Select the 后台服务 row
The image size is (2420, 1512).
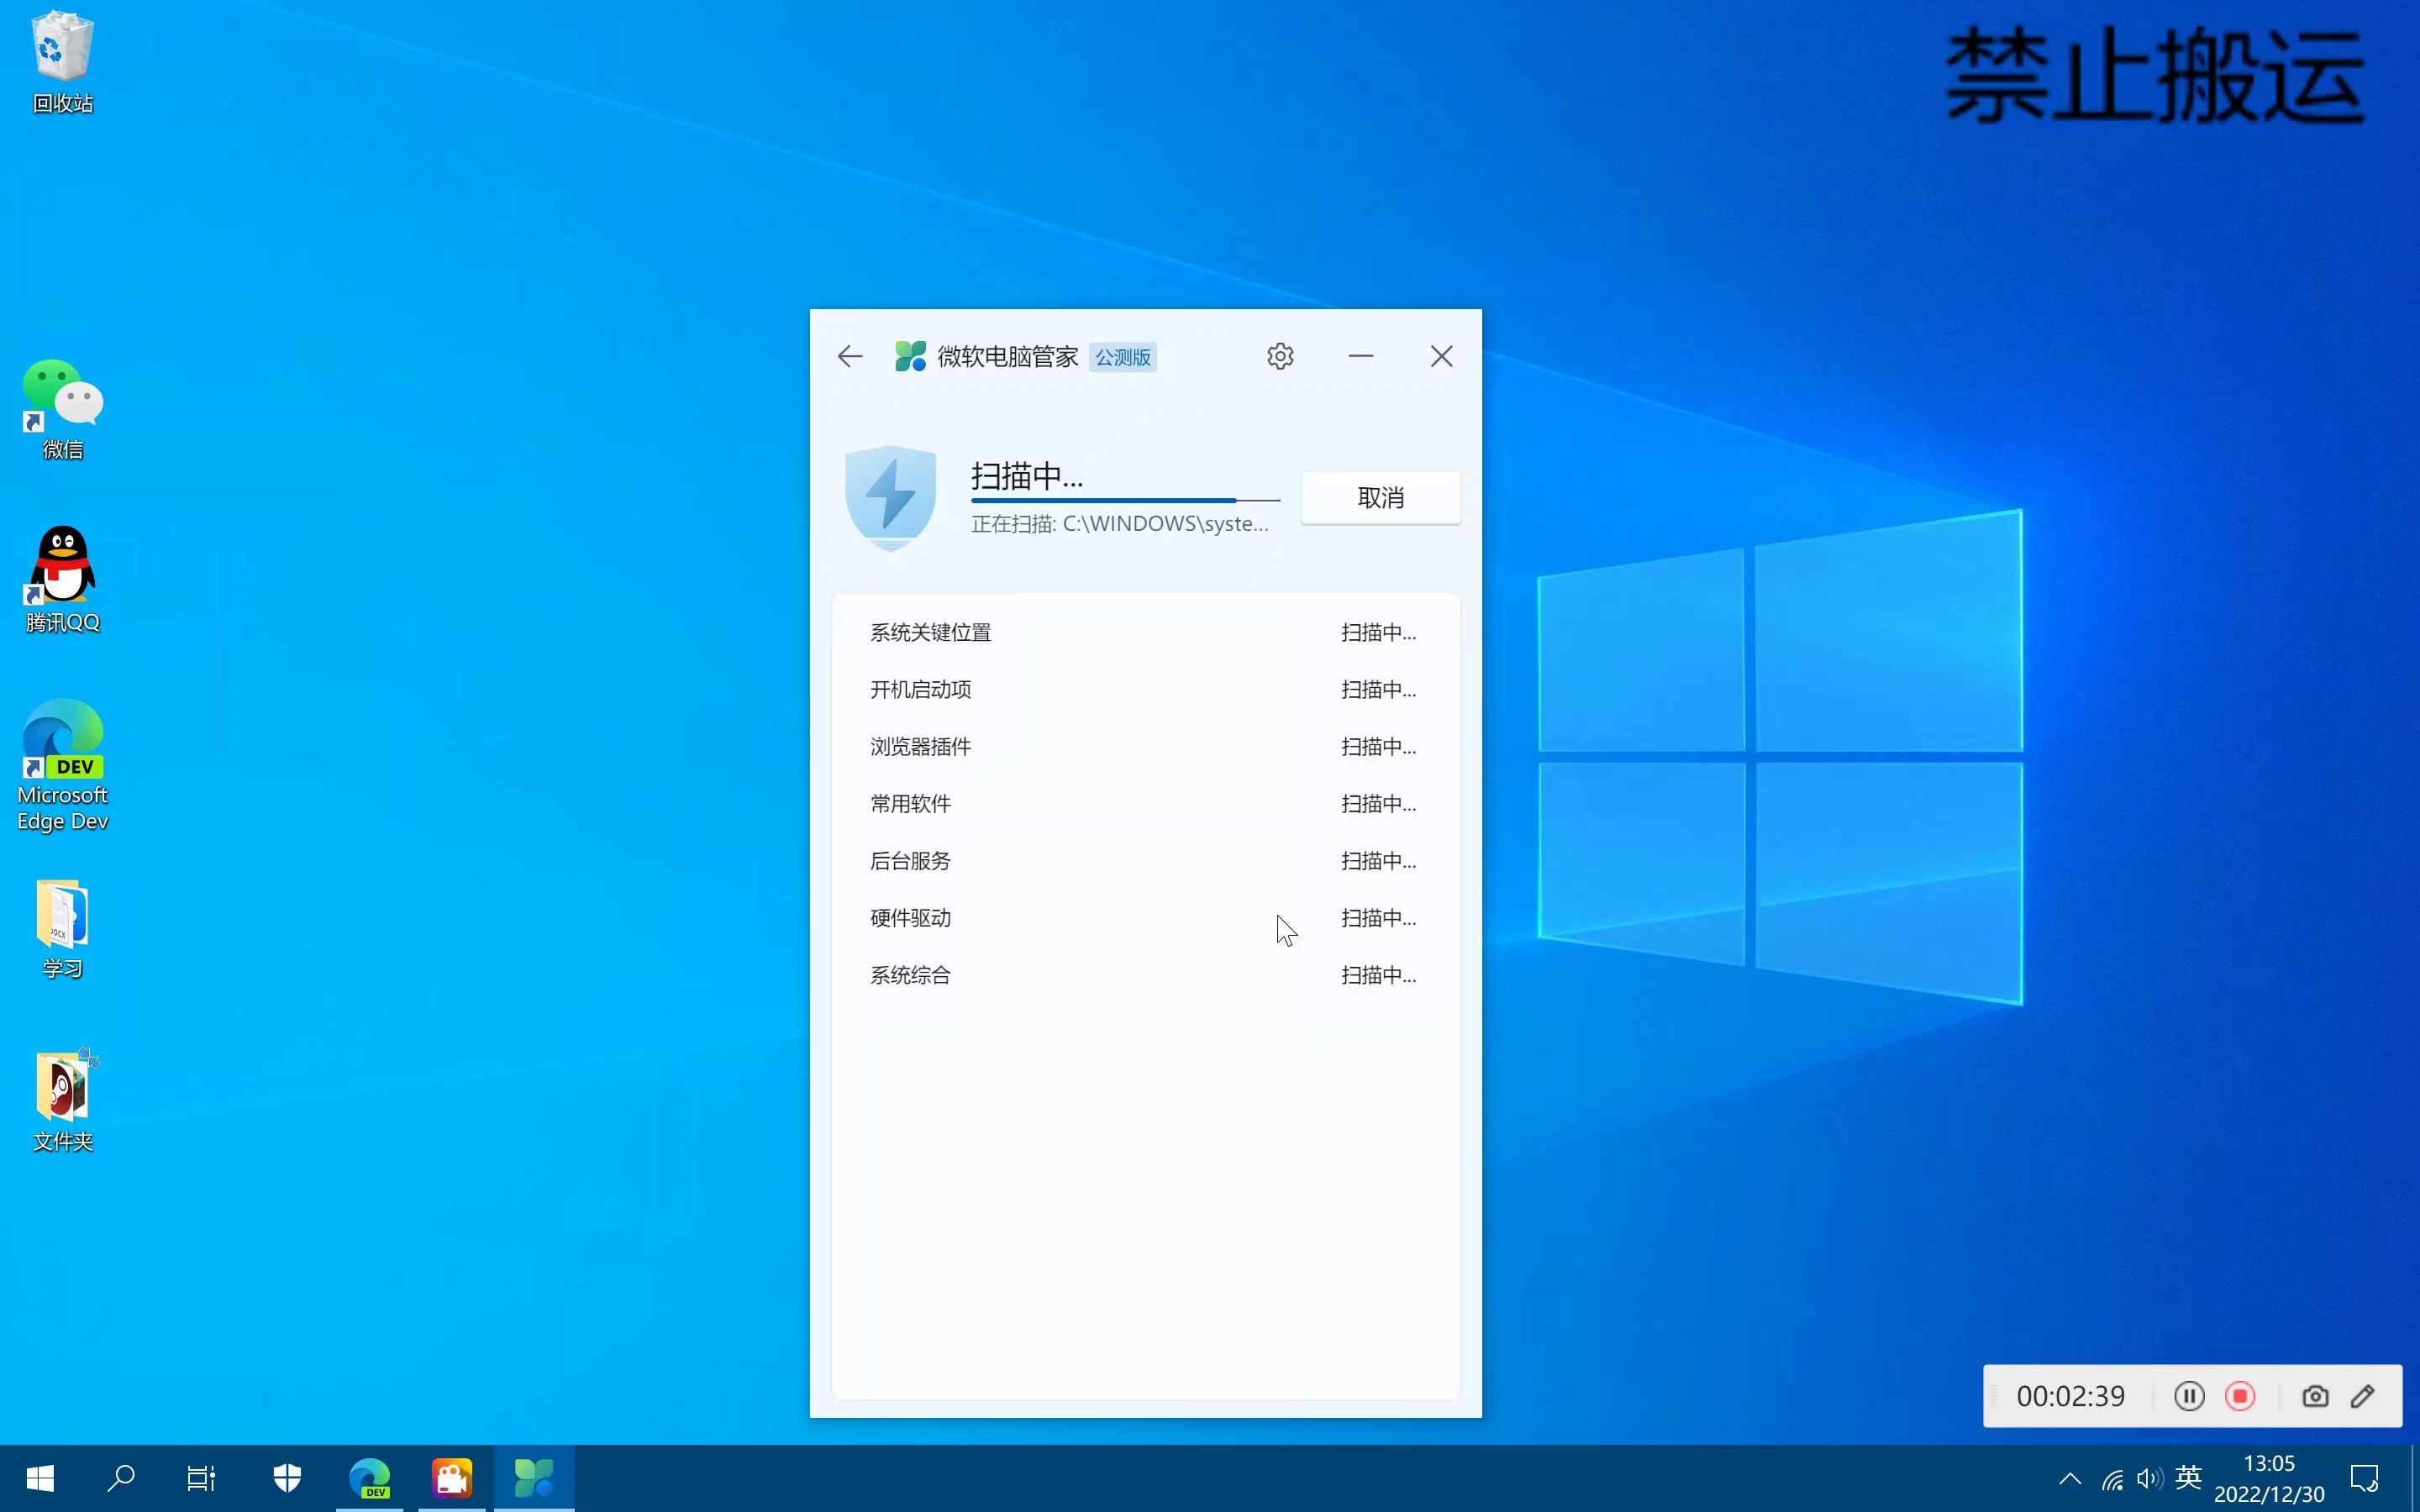(1146, 861)
